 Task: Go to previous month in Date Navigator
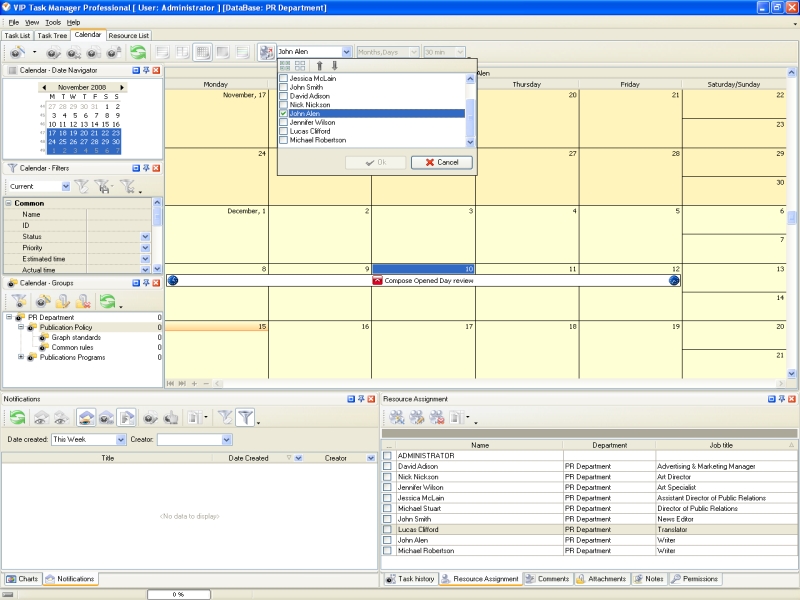click(44, 87)
